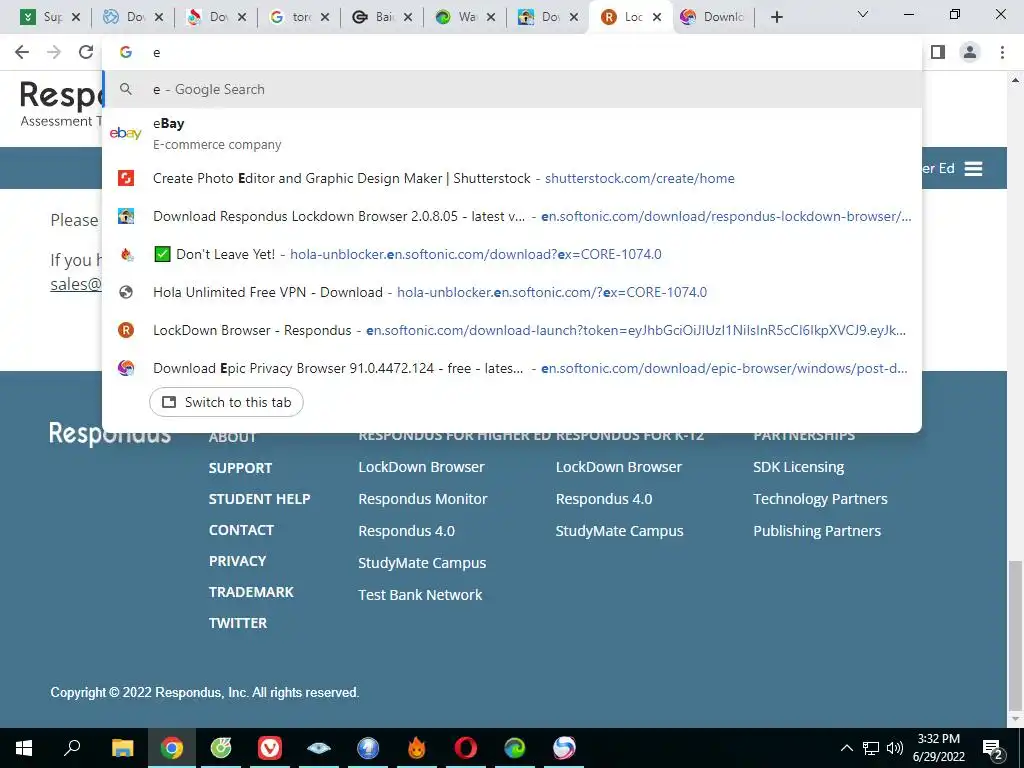Viewport: 1024px width, 768px height.
Task: Show hidden system tray icons
Action: [x=846, y=748]
